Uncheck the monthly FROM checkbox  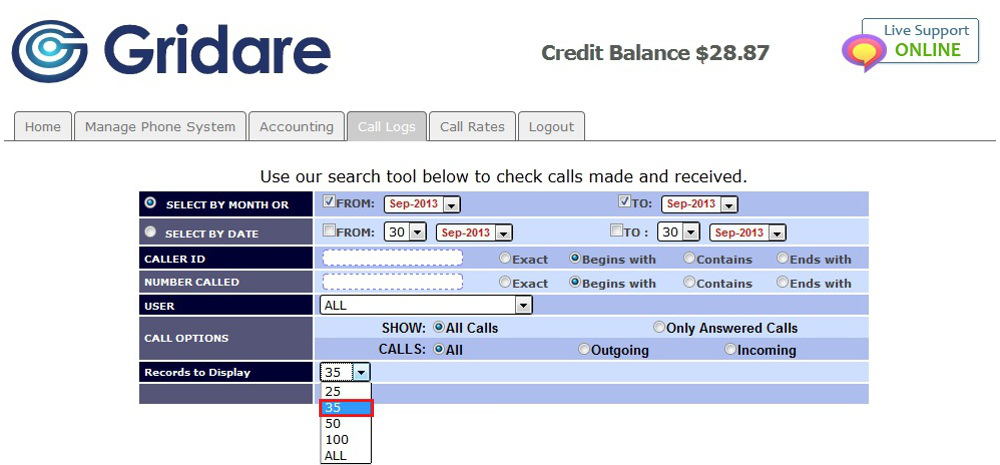[x=330, y=202]
